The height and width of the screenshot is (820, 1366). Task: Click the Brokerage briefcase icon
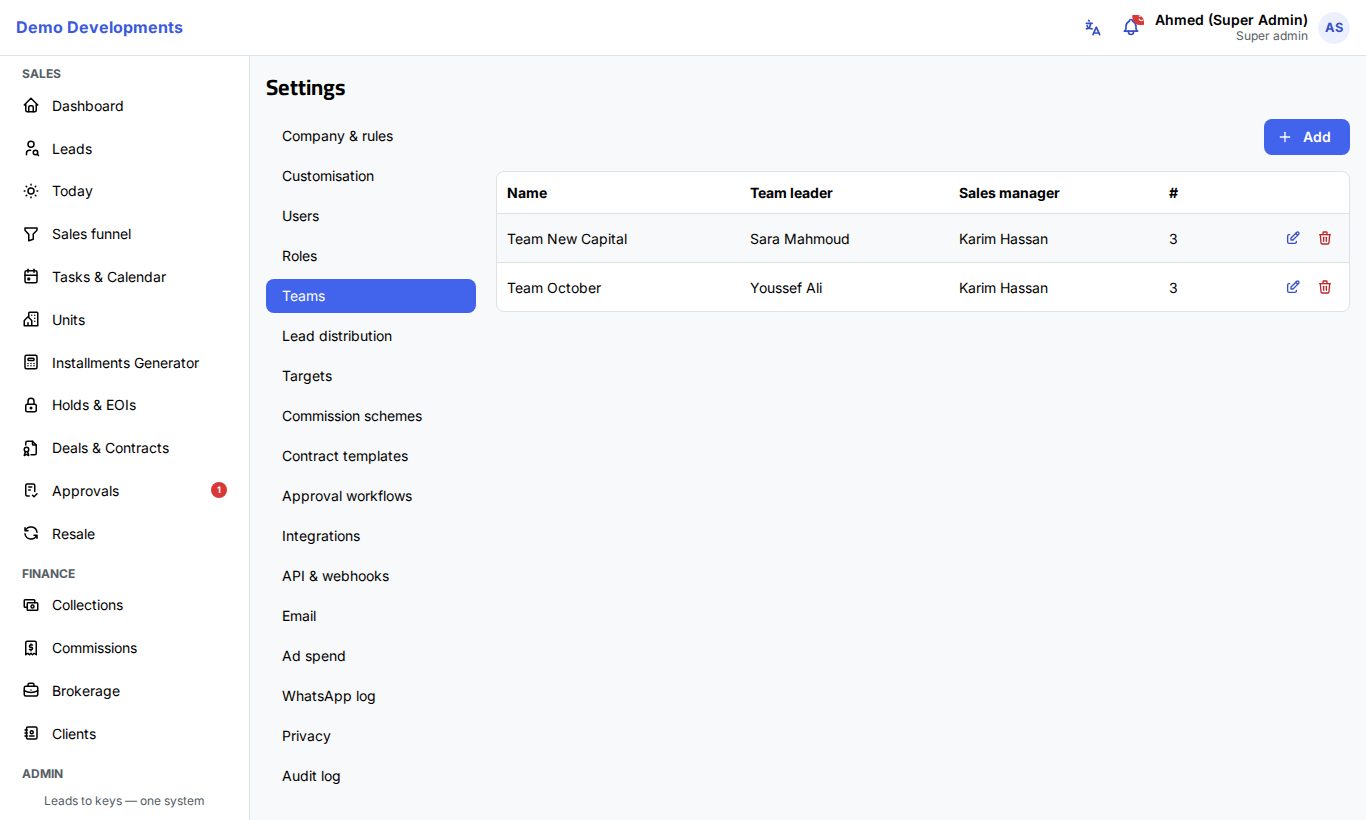31,691
